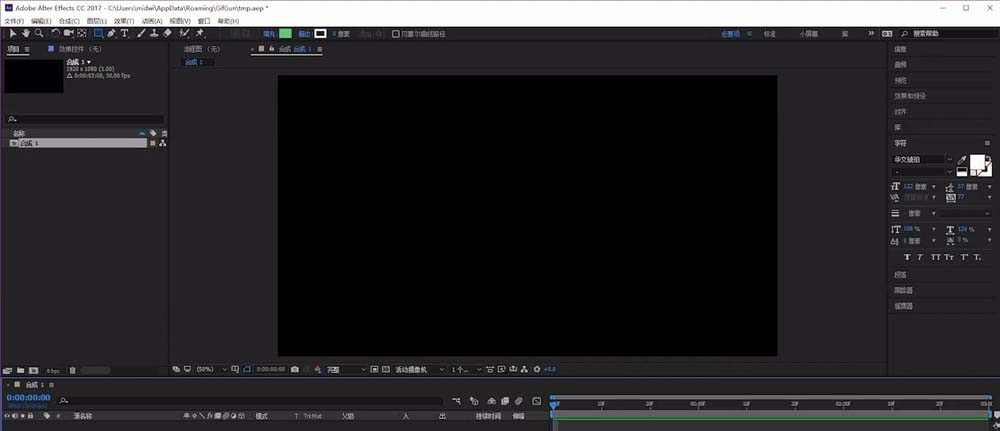Screen dimensions: 1000x431
Task: Open the resolution quality dropdown in viewer
Action: click(347, 369)
